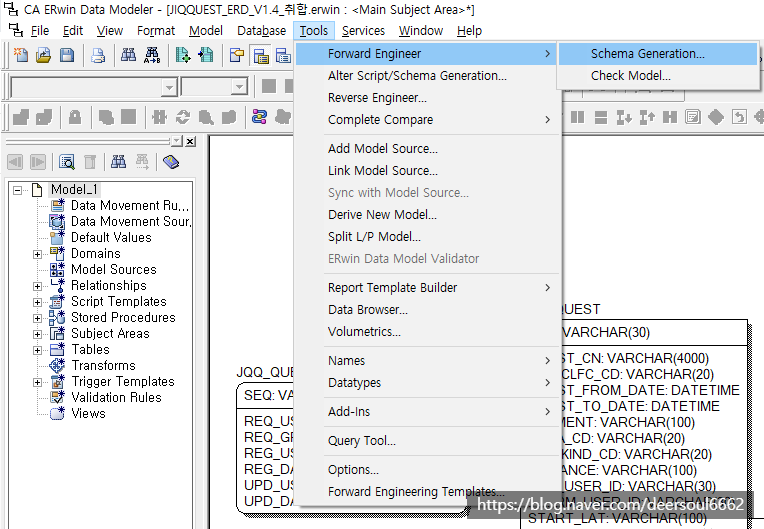Click the Help book icon in Model Explorer
The image size is (764, 529).
171,162
